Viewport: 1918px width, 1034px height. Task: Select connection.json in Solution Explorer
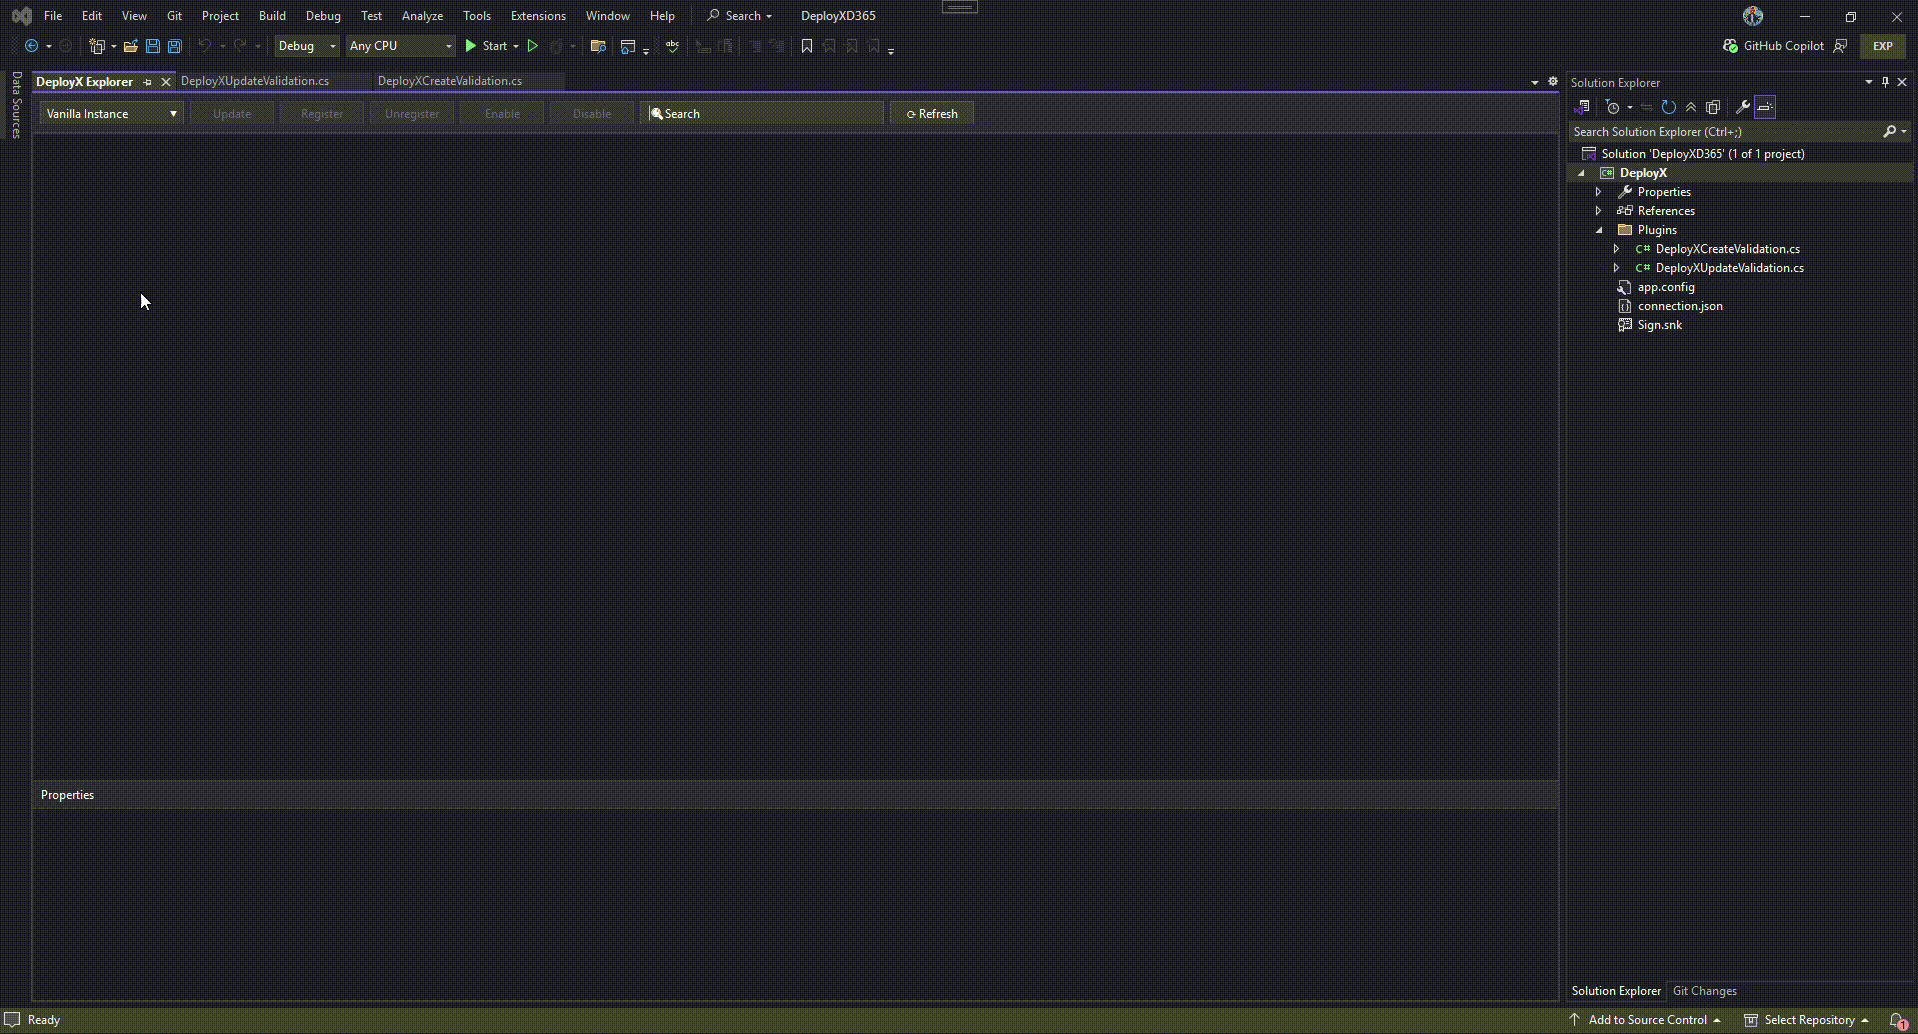coord(1680,306)
